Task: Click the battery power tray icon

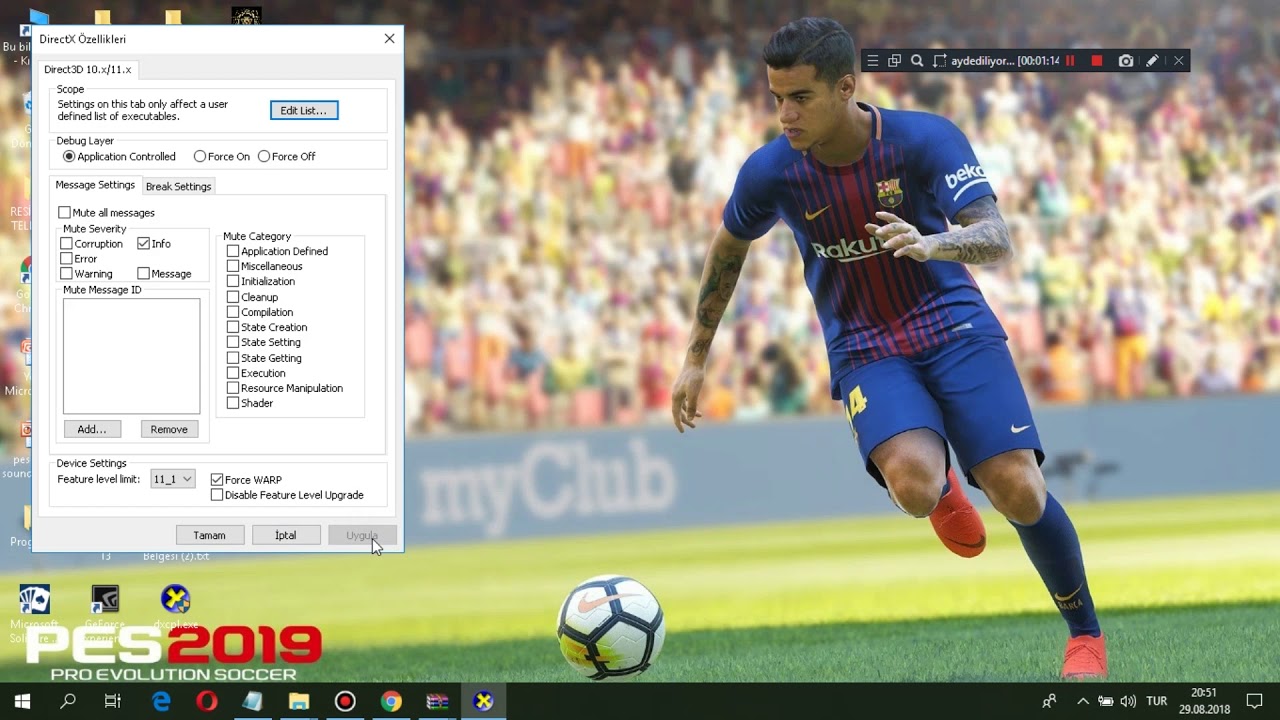Action: (x=1106, y=701)
